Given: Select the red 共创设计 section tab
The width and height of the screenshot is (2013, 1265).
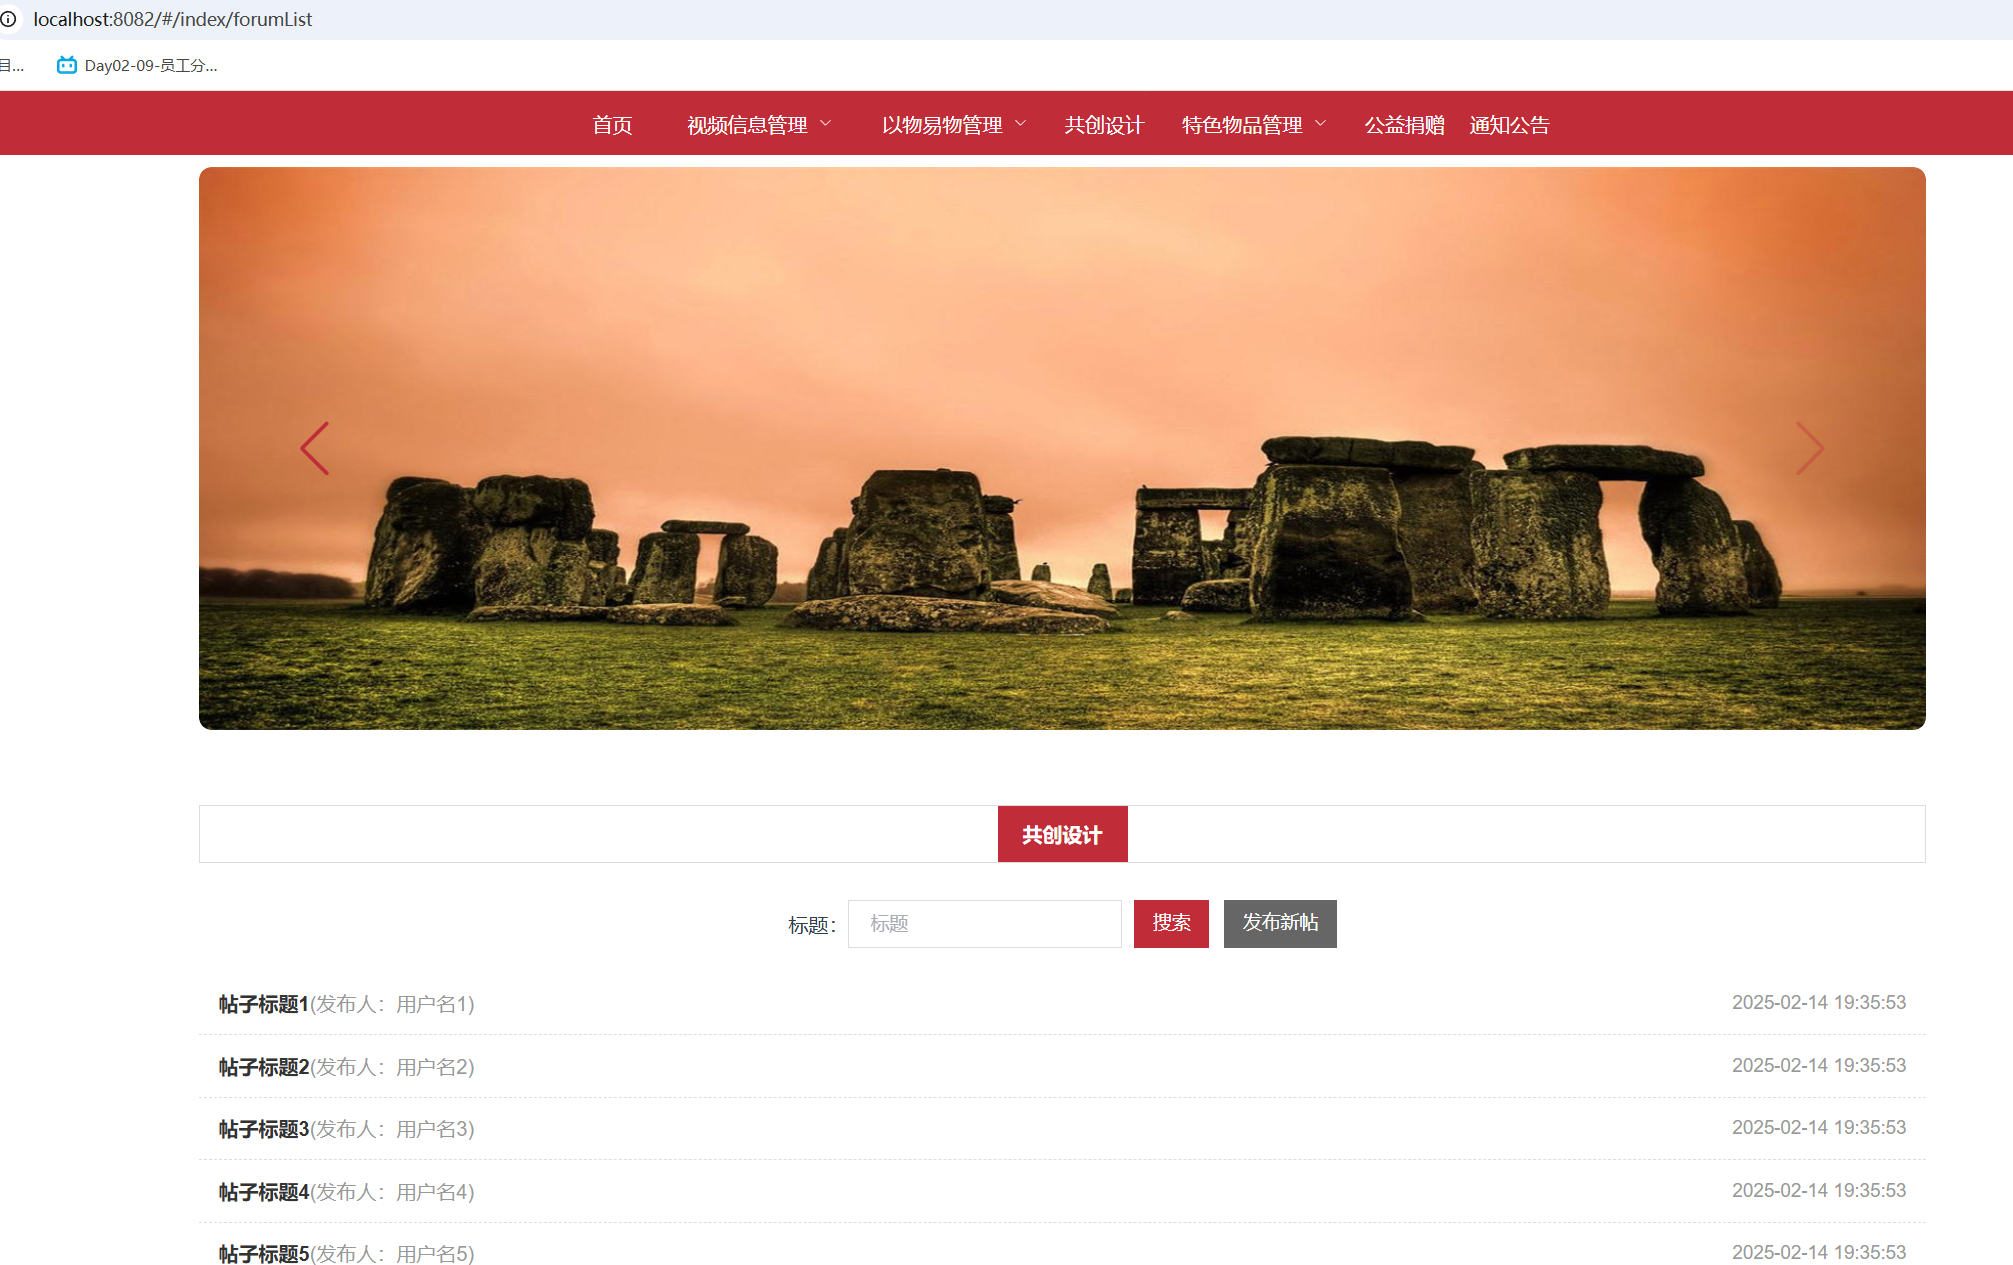Looking at the screenshot, I should (x=1062, y=834).
